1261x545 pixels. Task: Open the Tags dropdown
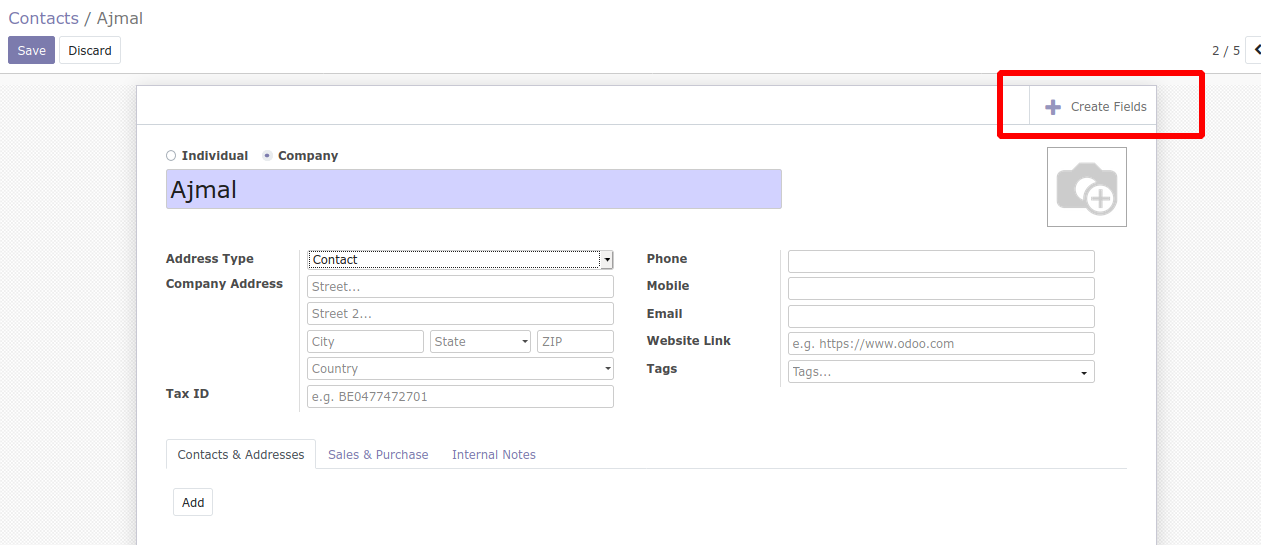[x=941, y=372]
